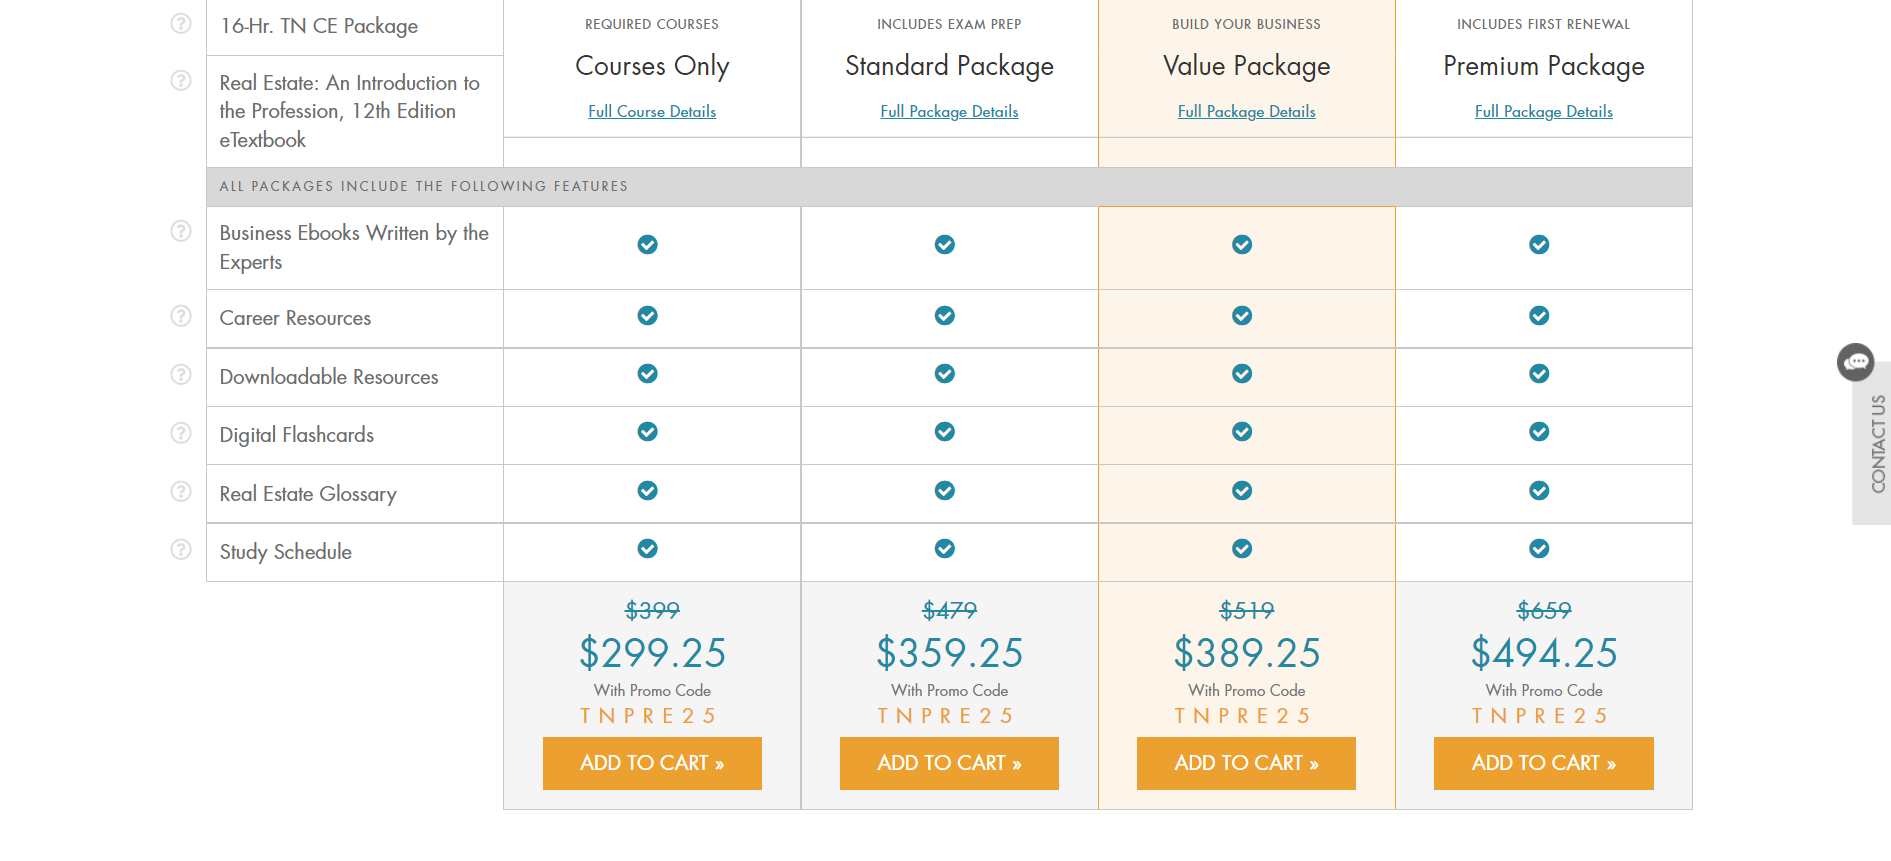Viewport: 1891px width, 861px height.
Task: Click Digital Flashcards checkmark under Premium Package
Action: [x=1539, y=431]
